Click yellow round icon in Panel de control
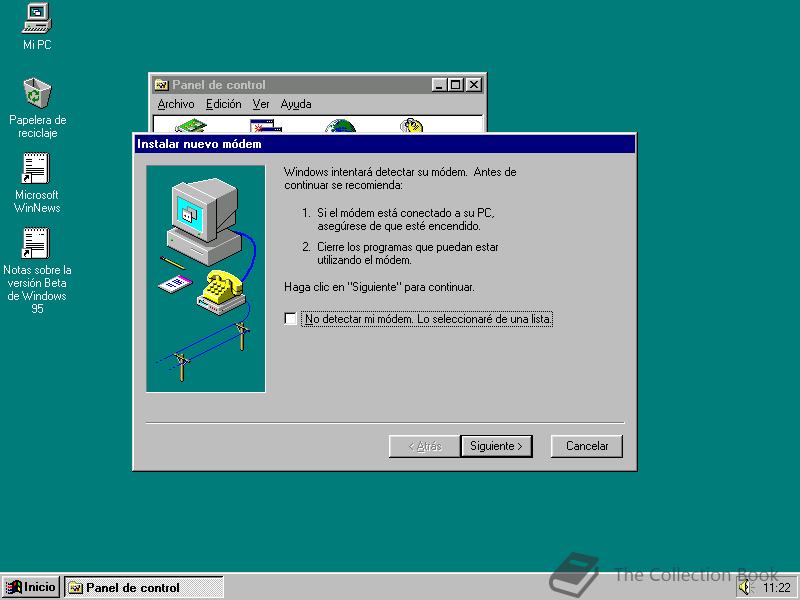The width and height of the screenshot is (800, 600). (412, 125)
